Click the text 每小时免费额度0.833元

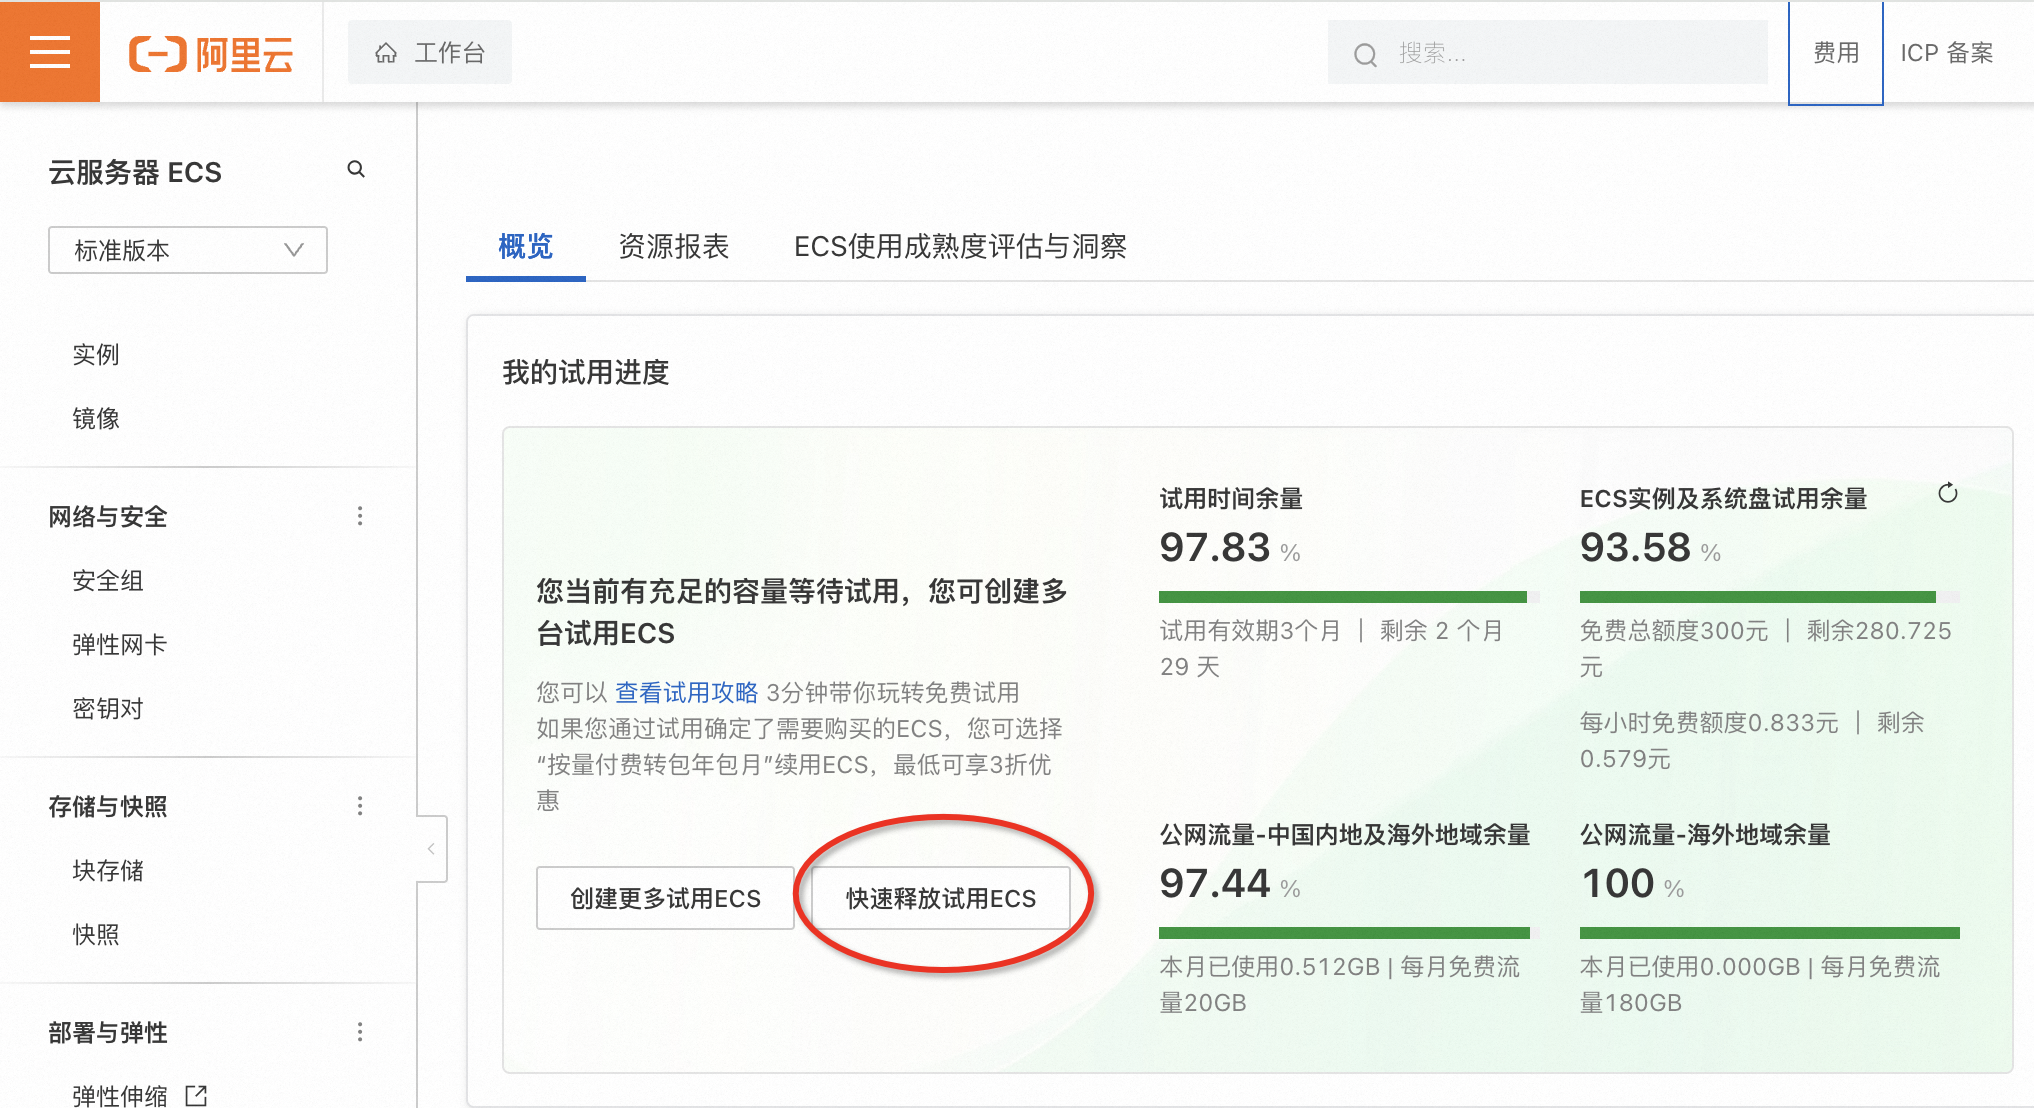1709,723
